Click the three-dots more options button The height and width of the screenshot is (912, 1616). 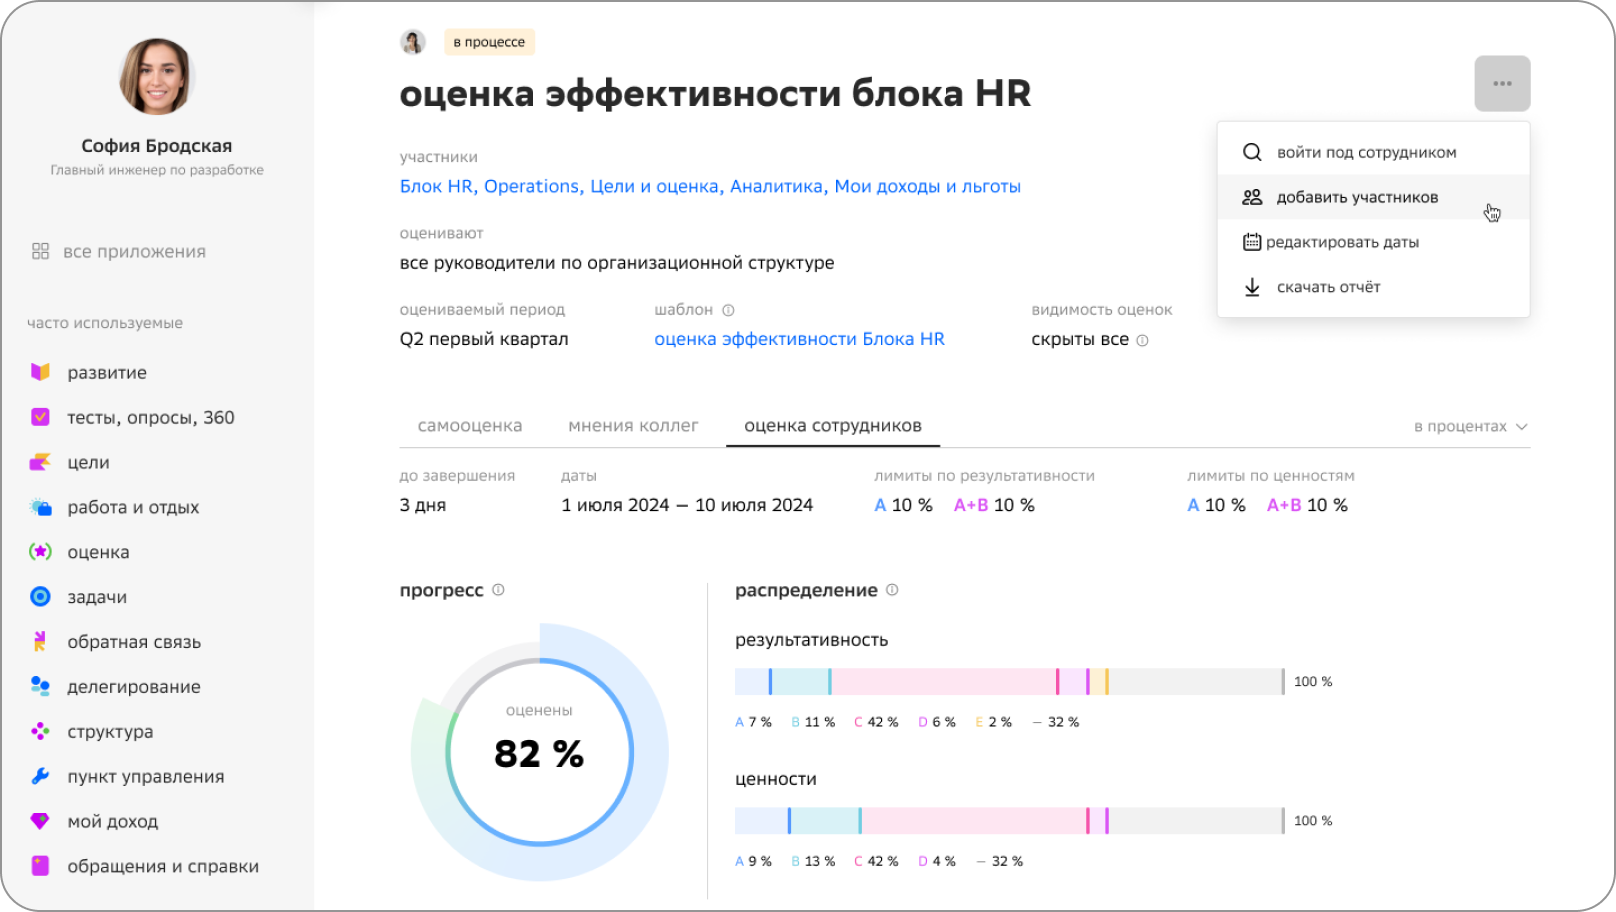1501,84
